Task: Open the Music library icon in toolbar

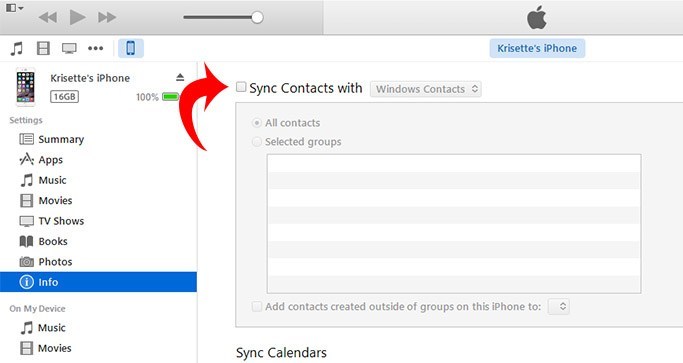Action: click(17, 48)
